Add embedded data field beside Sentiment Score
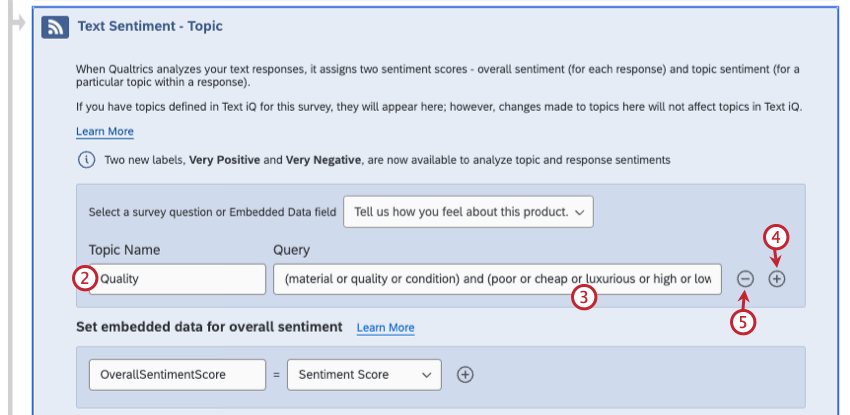 click(x=465, y=374)
